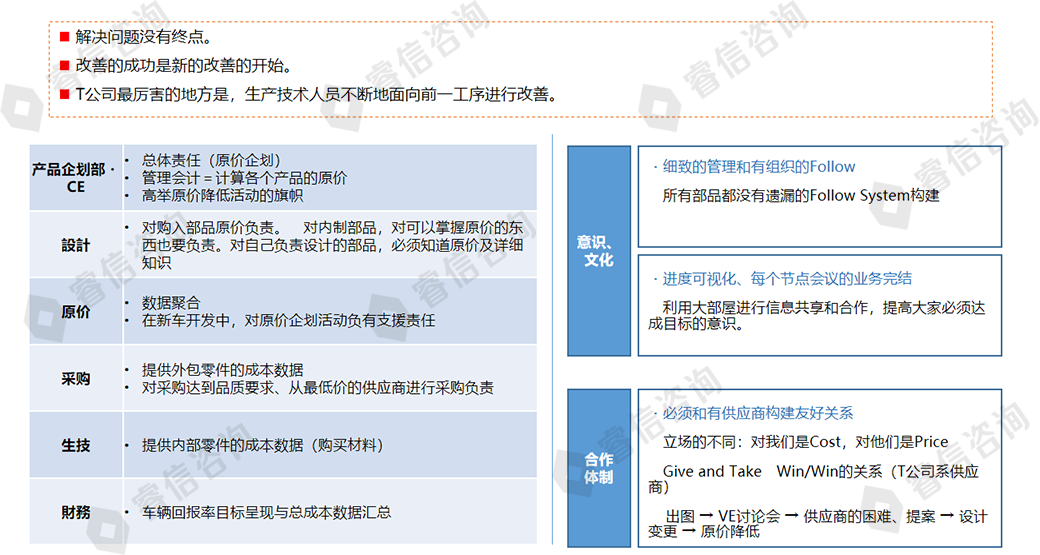Click the blue 合作体制 box
The image size is (1040, 555).
pos(599,468)
